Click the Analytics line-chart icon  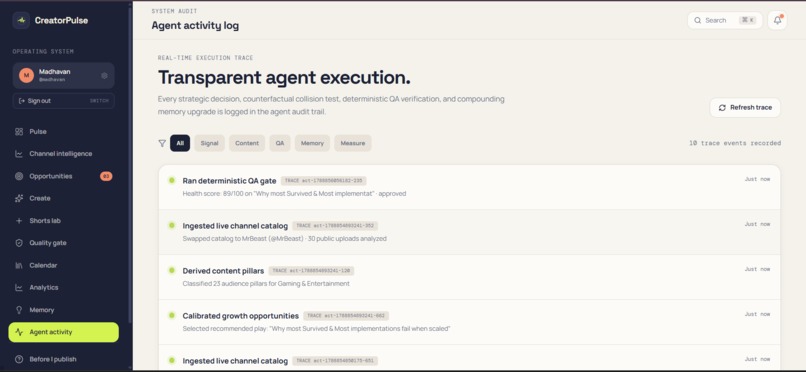[19, 288]
